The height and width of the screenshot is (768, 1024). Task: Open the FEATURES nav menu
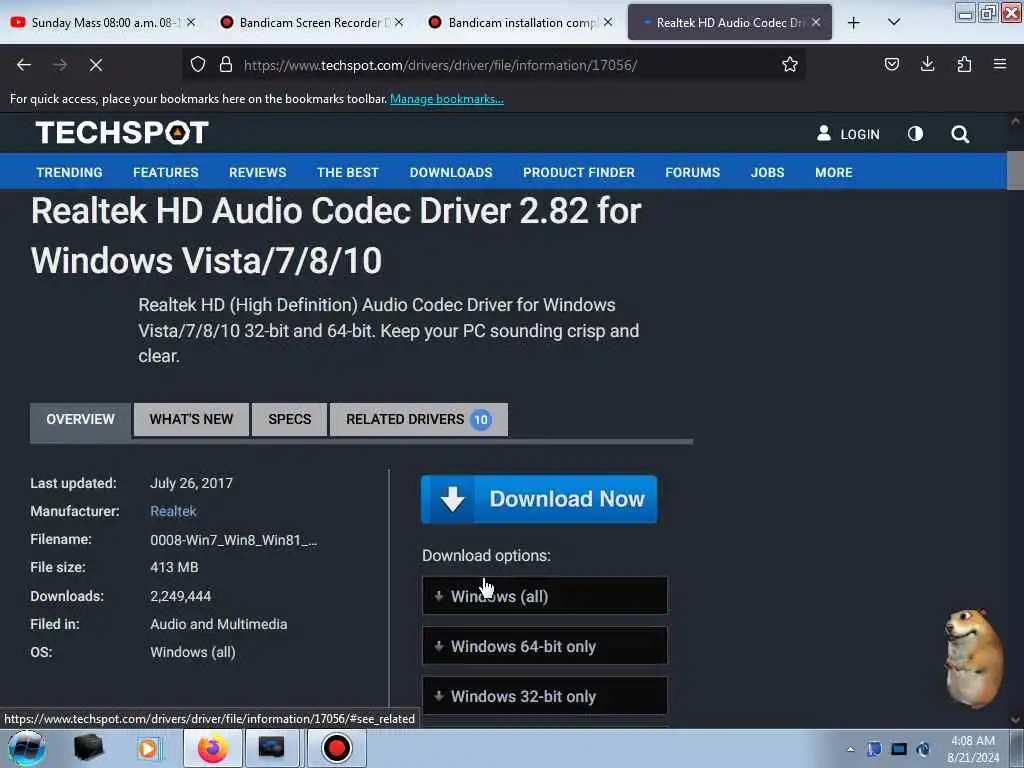166,172
